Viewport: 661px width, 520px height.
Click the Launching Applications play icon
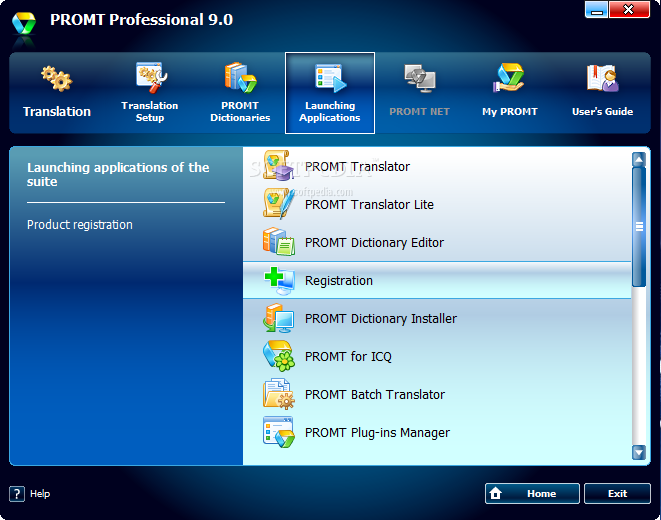tap(330, 78)
